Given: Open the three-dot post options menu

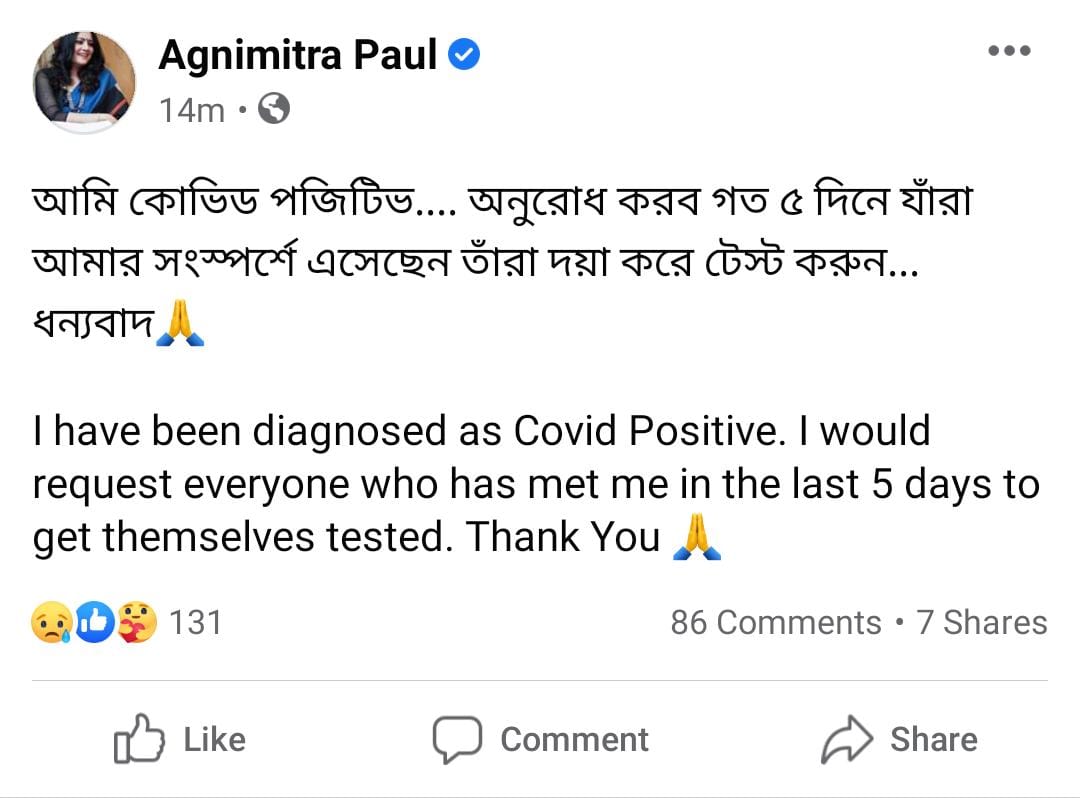Looking at the screenshot, I should [x=1009, y=50].
